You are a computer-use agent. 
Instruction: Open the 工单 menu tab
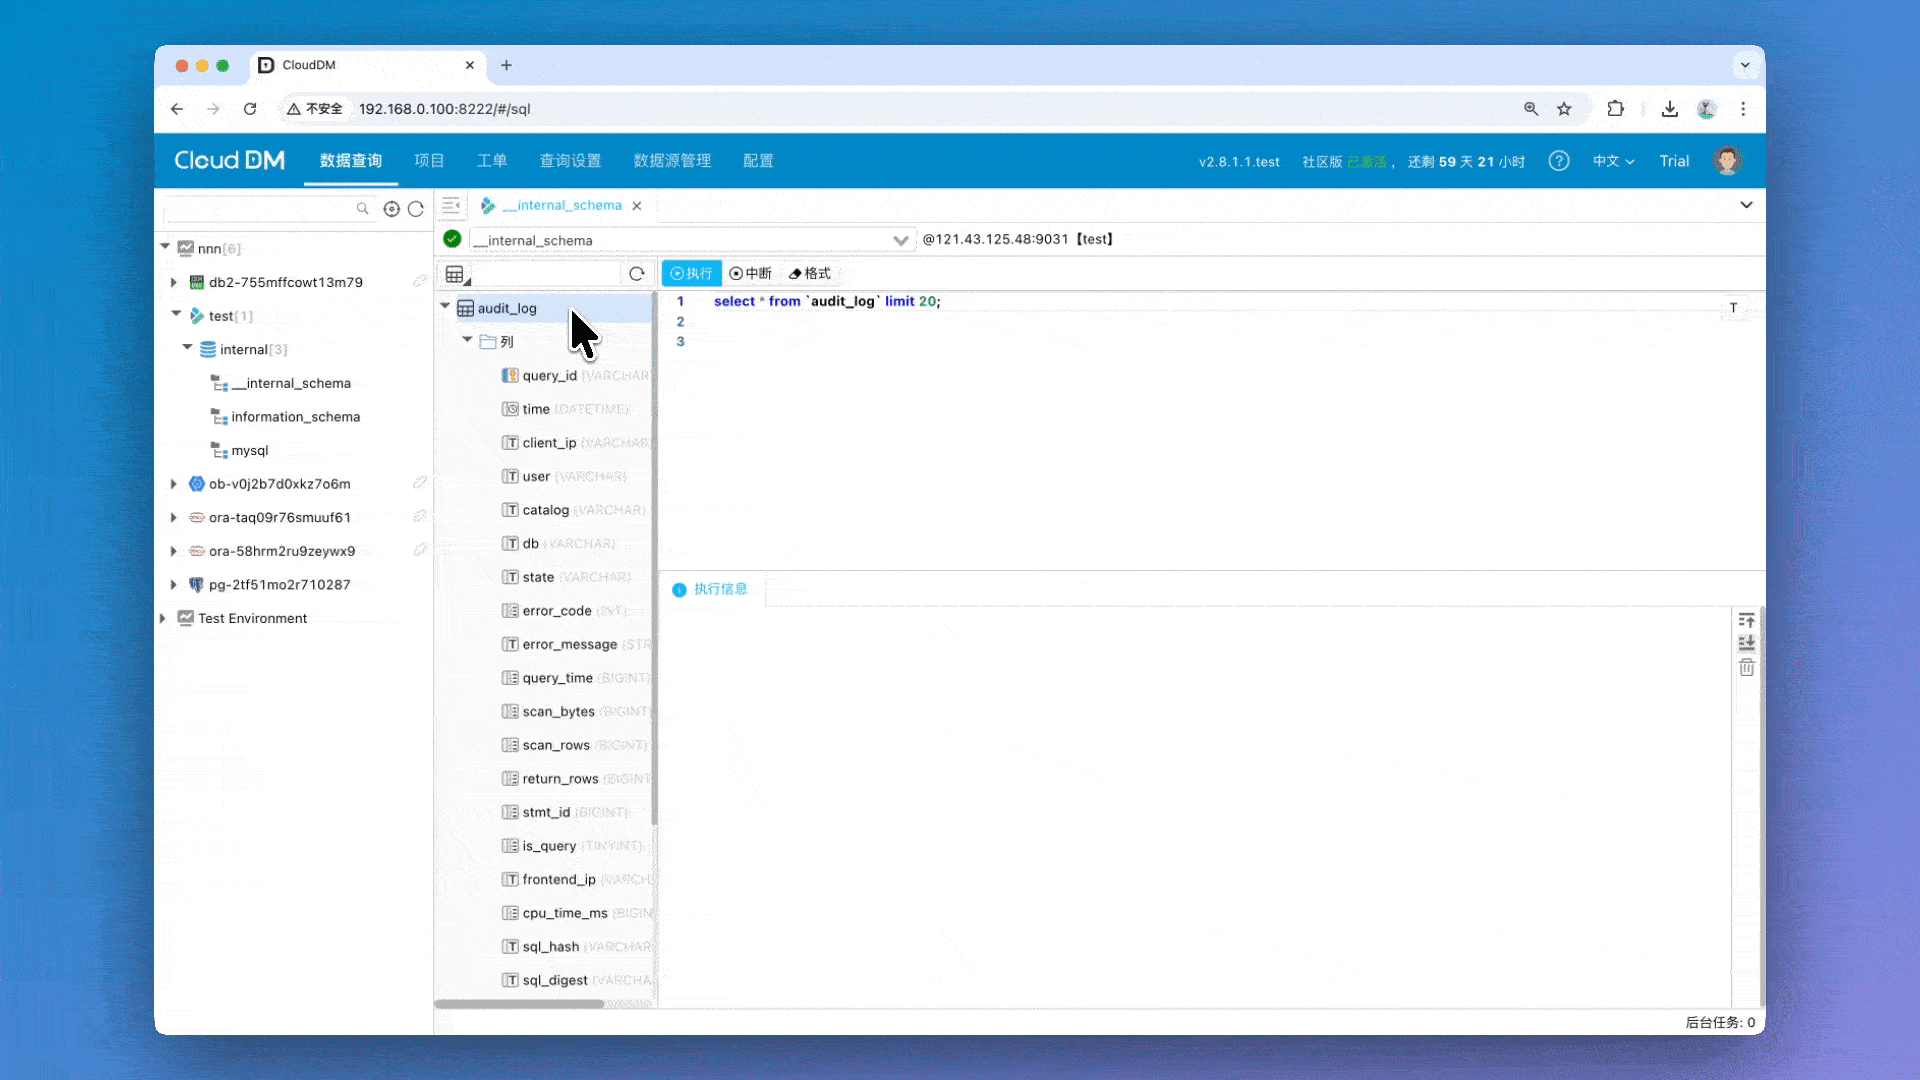click(x=491, y=161)
